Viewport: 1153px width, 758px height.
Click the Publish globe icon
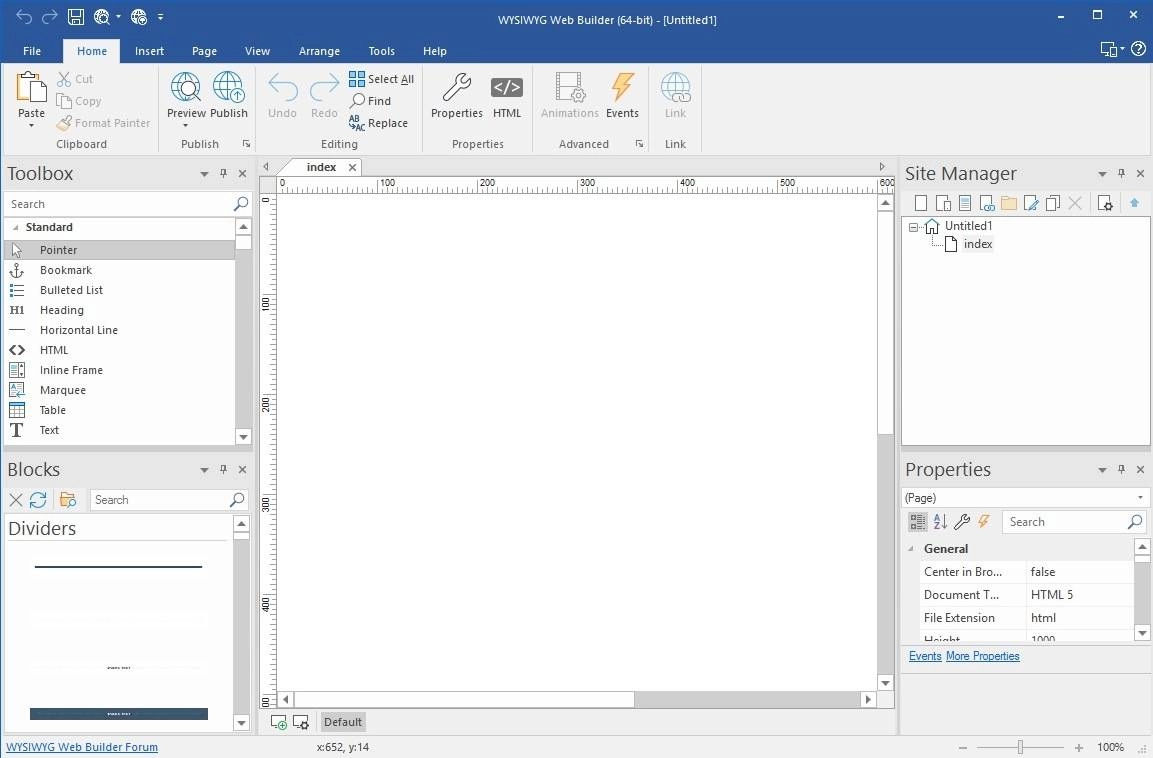point(229,87)
